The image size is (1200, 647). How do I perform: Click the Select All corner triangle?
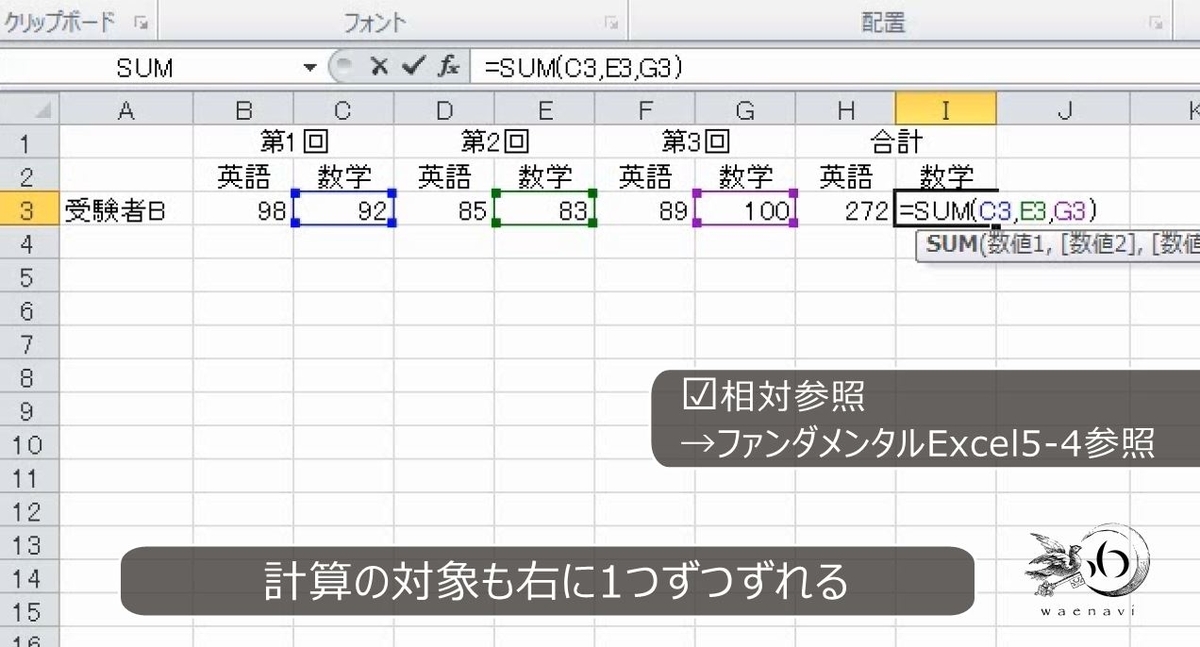pos(30,109)
